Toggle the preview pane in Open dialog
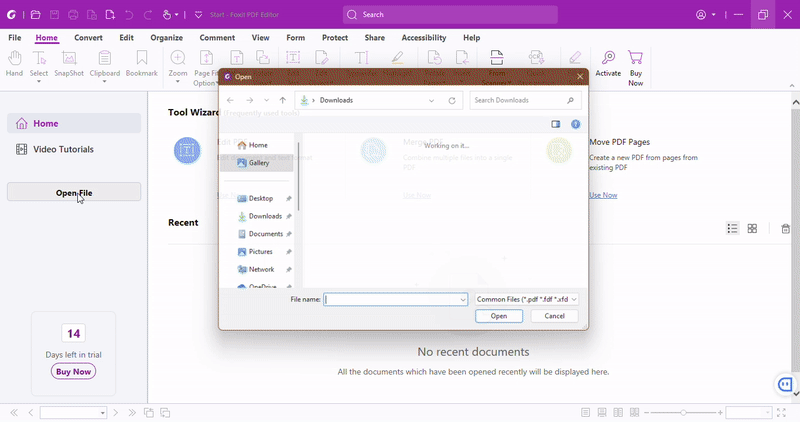800x422 pixels. (x=556, y=124)
